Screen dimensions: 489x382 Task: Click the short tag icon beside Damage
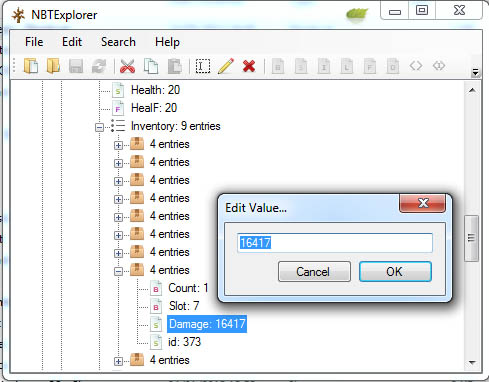coord(156,324)
